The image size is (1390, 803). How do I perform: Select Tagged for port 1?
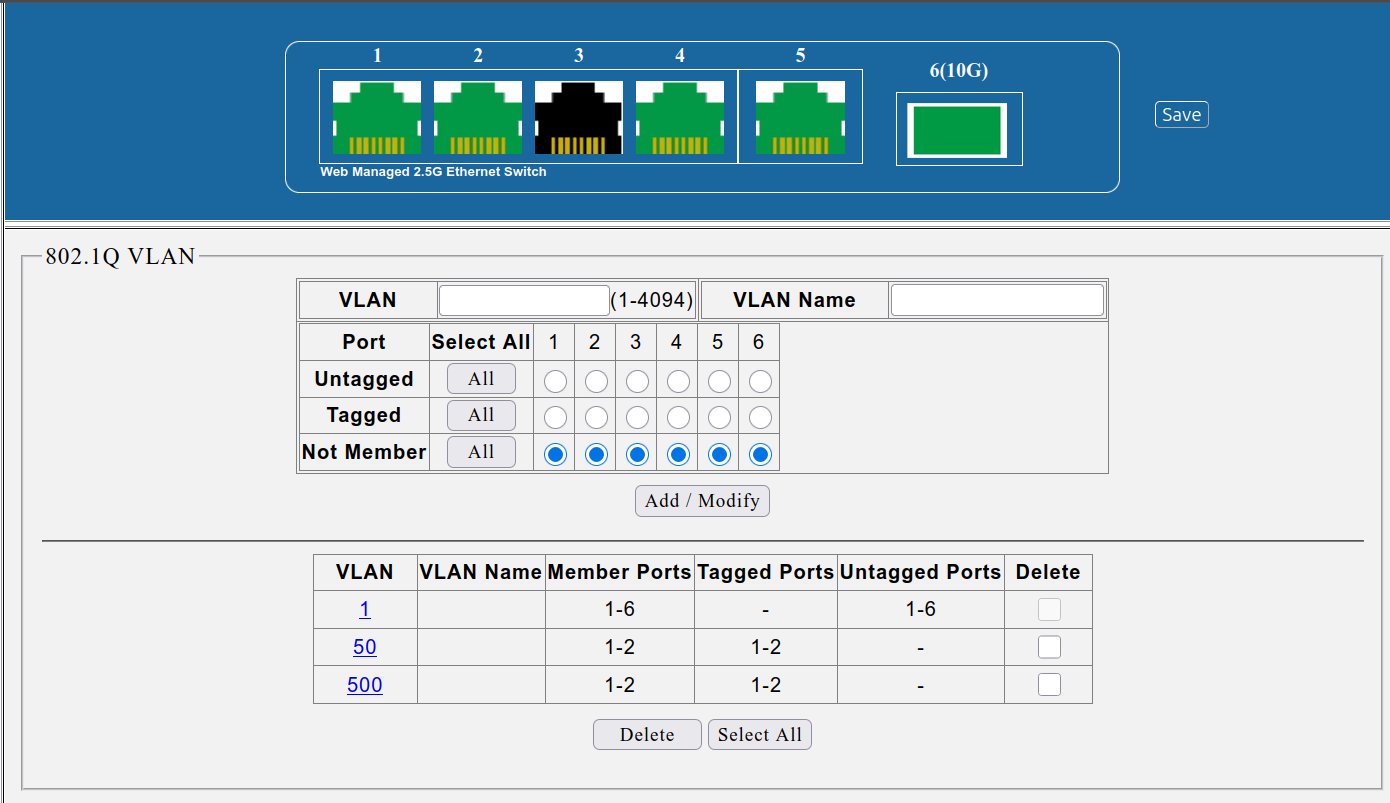(556, 418)
